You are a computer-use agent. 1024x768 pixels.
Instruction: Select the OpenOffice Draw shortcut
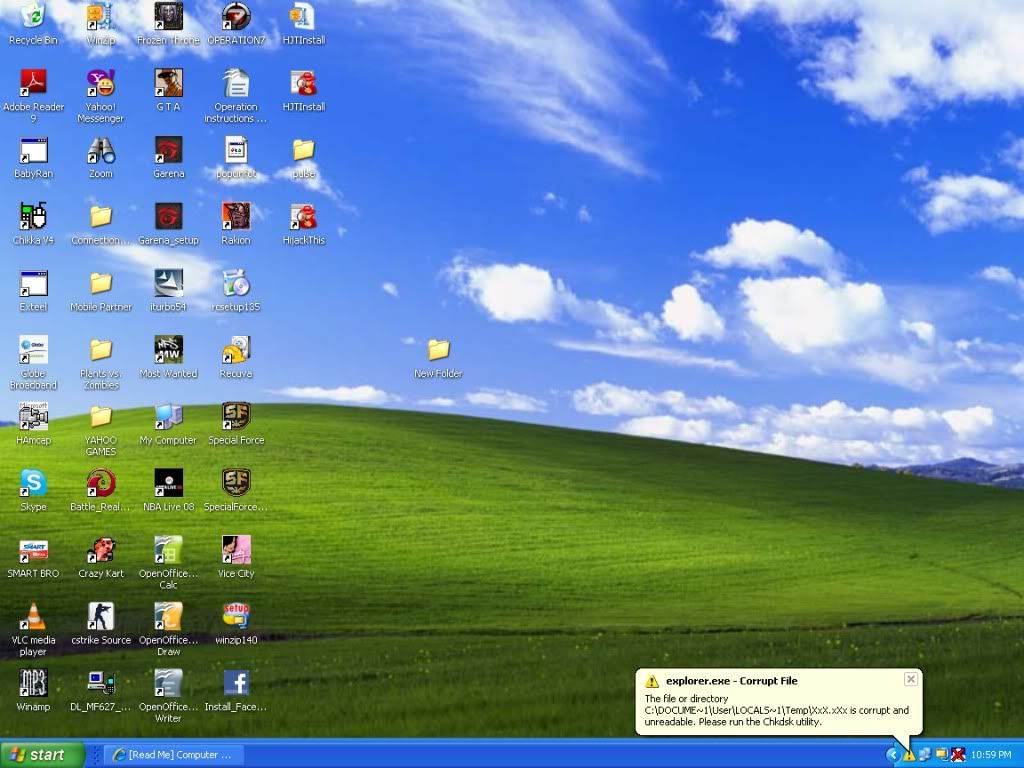pos(168,630)
